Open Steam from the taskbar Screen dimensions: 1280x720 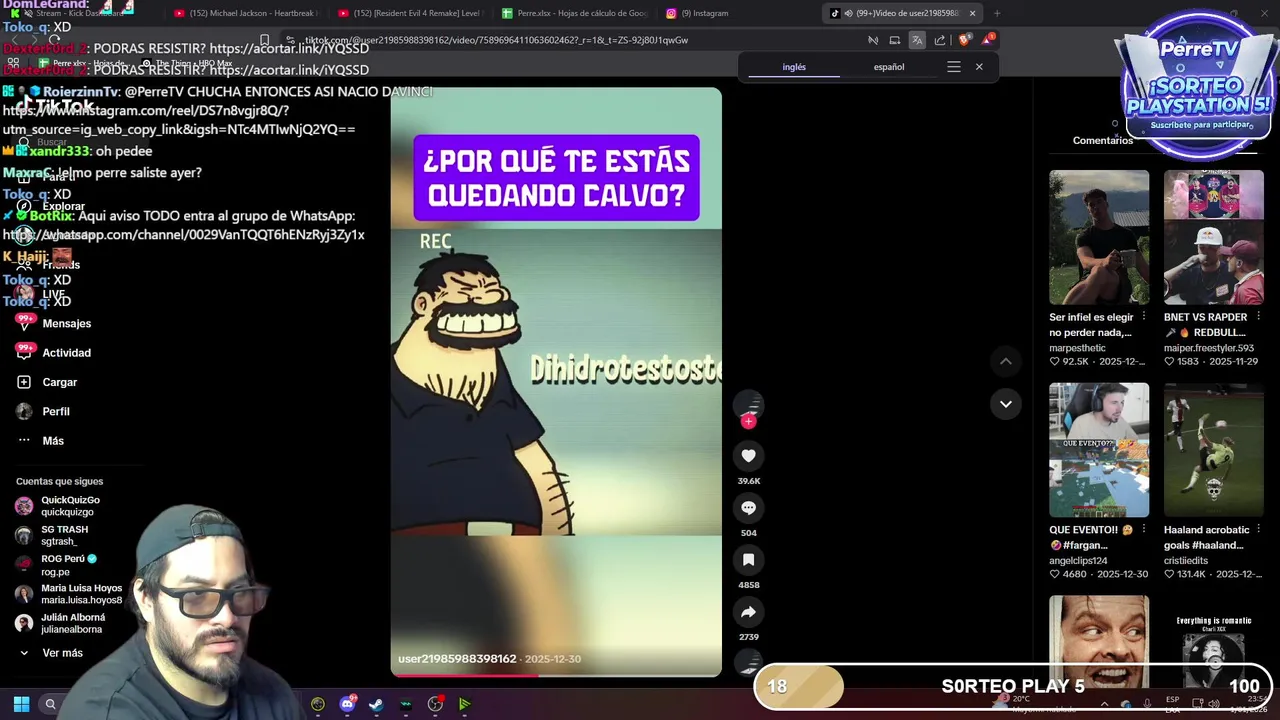point(376,704)
